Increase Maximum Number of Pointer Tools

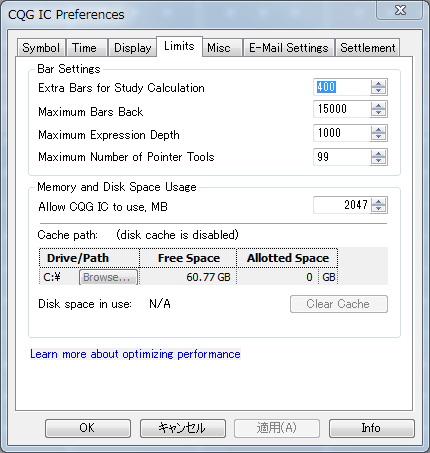tap(378, 153)
